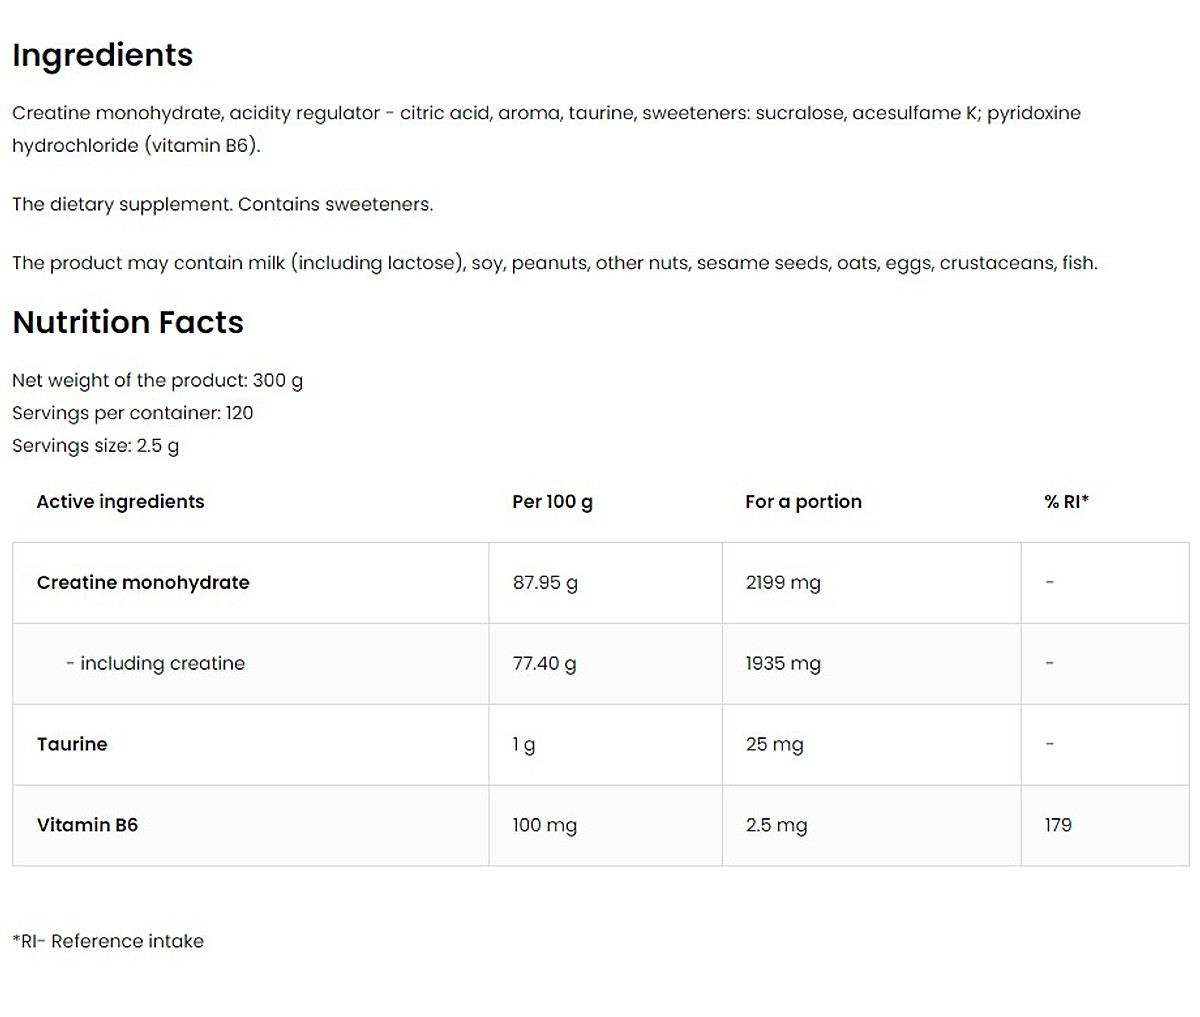Click the 179 percent RI value
Viewport: 1200px width, 1017px height.
1058,825
